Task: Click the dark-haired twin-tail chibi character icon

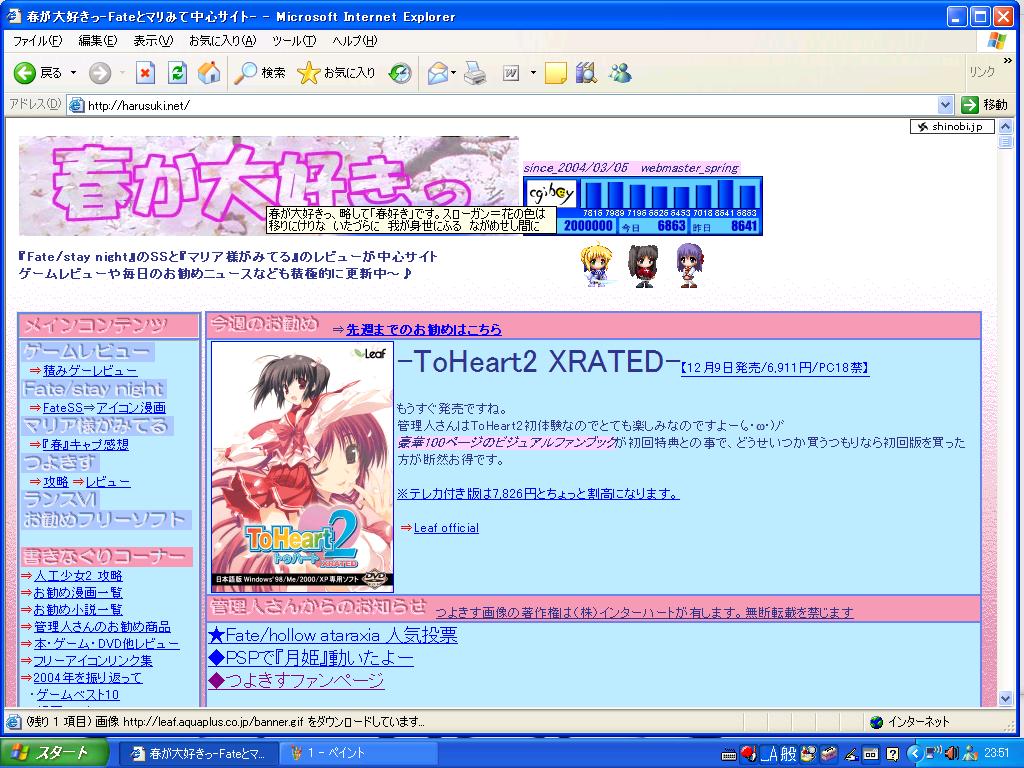Action: click(x=643, y=265)
